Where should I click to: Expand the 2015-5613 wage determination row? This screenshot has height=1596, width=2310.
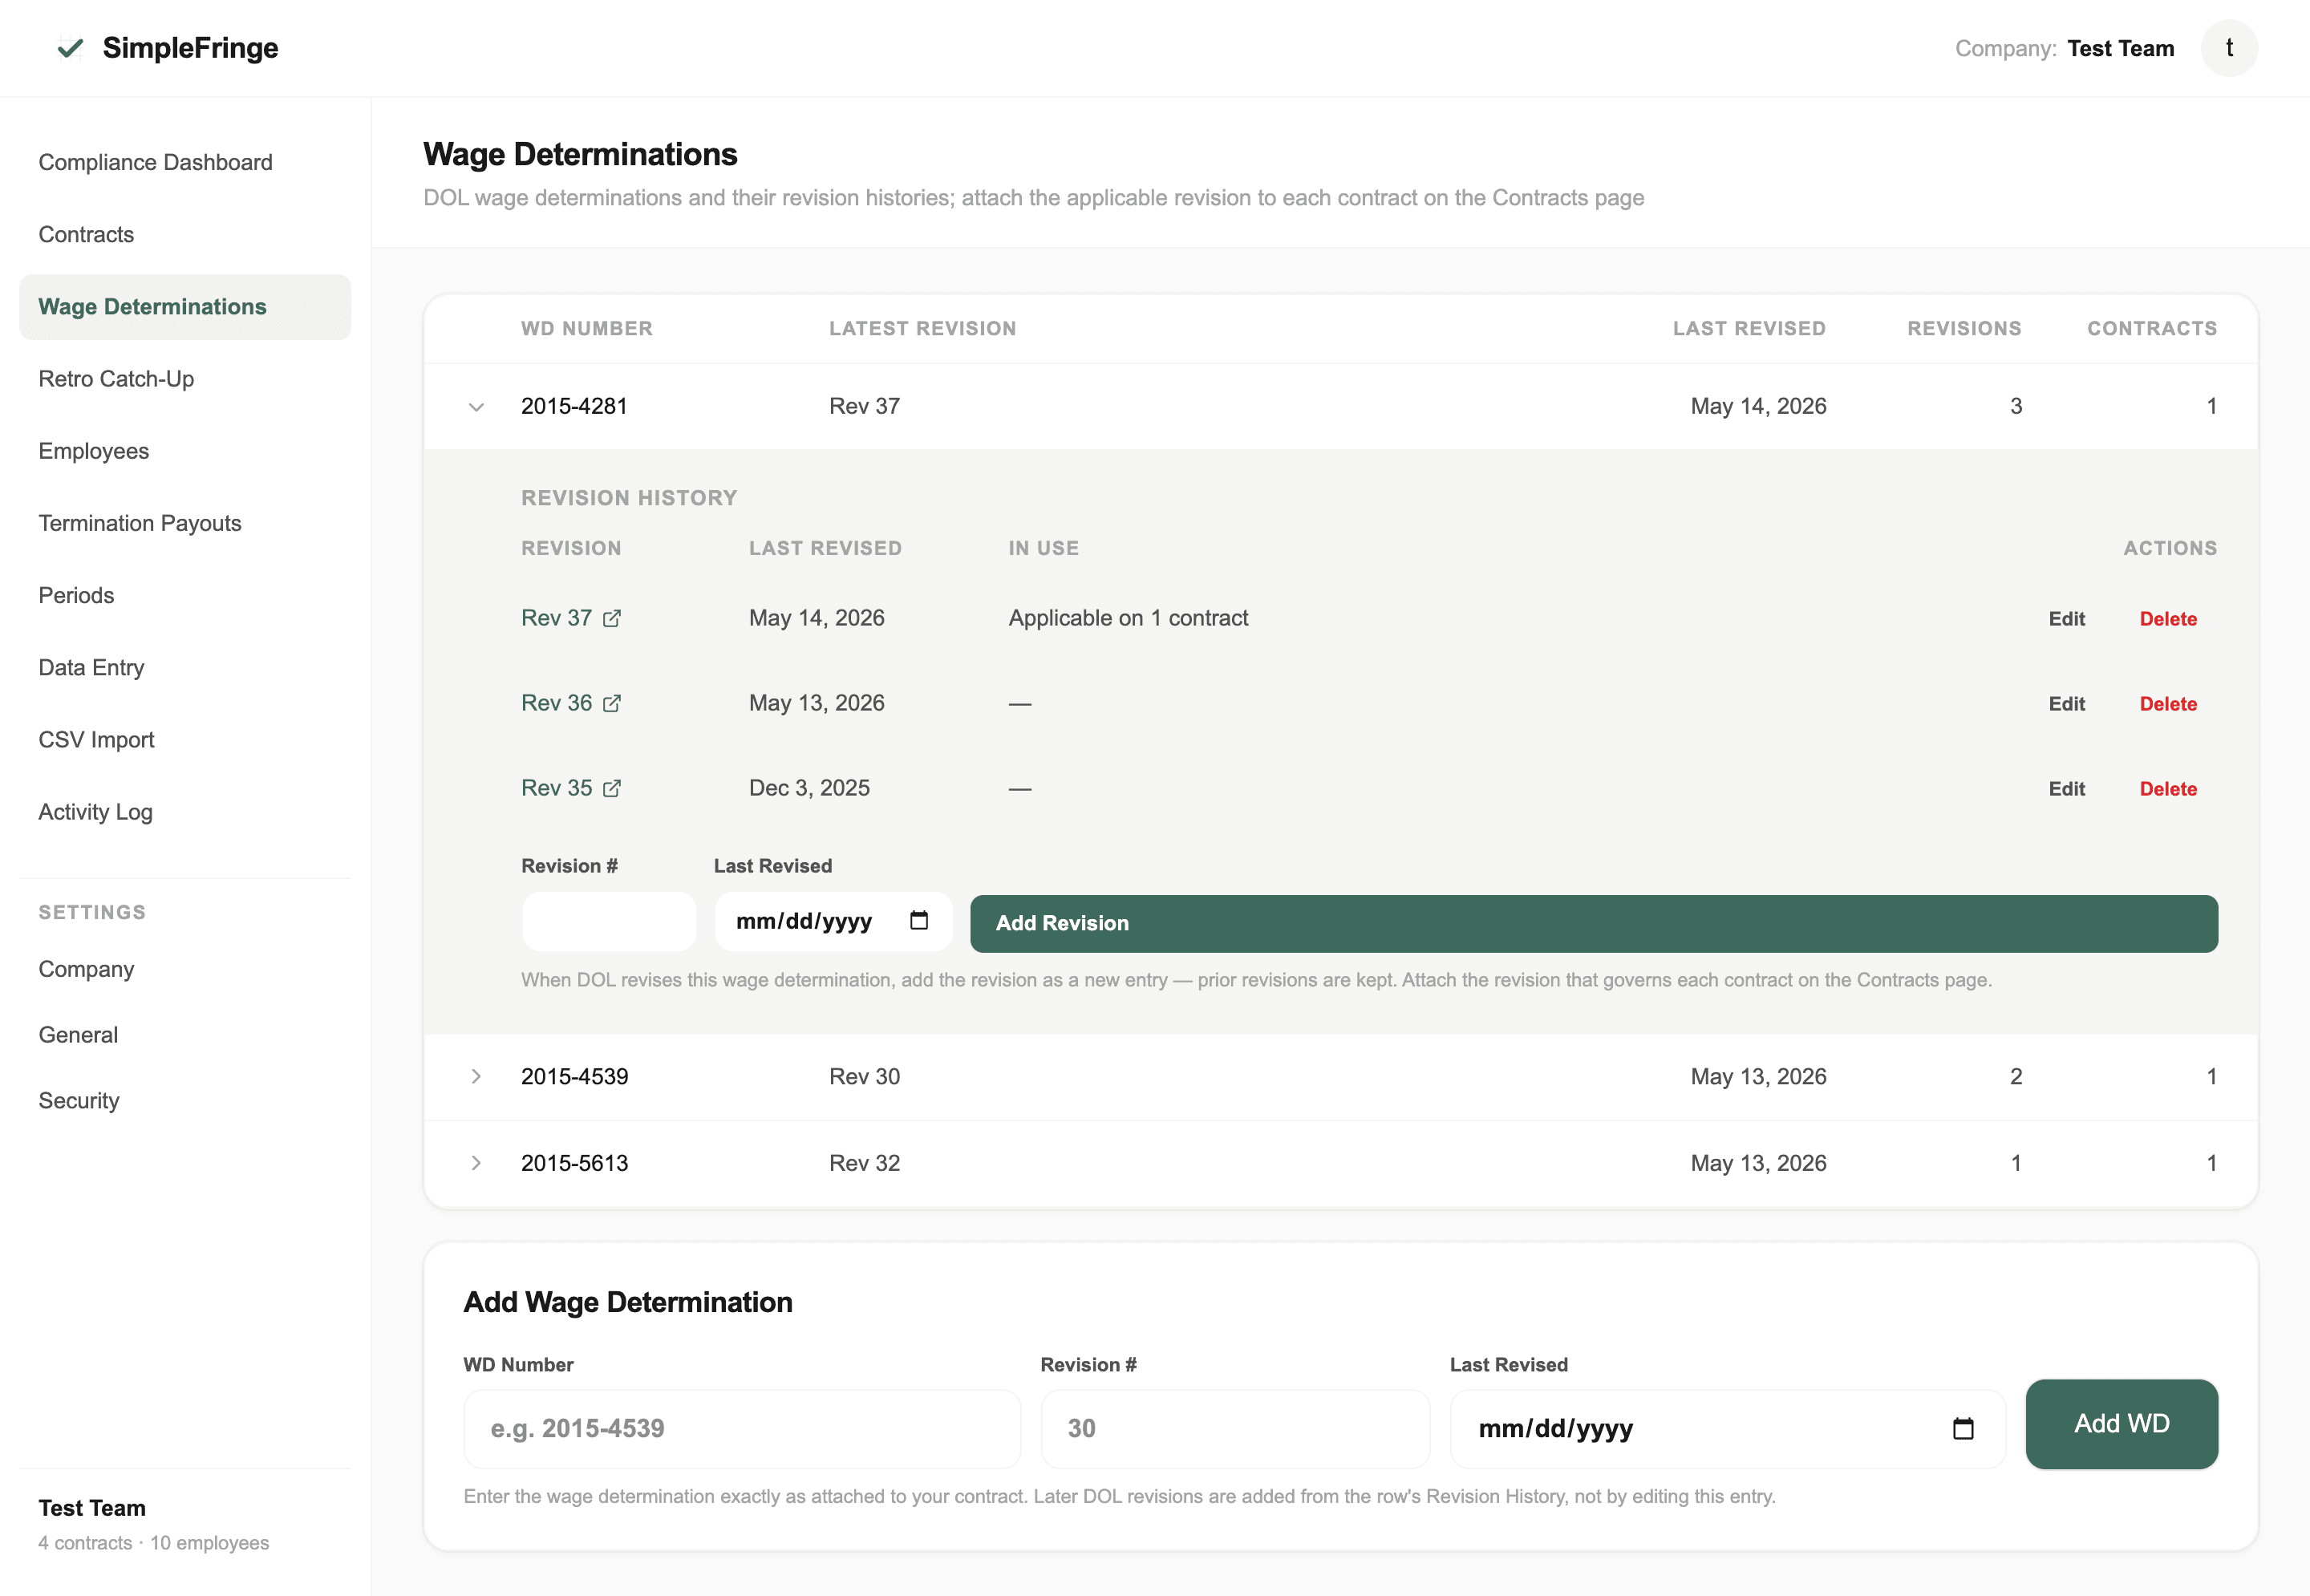[476, 1163]
